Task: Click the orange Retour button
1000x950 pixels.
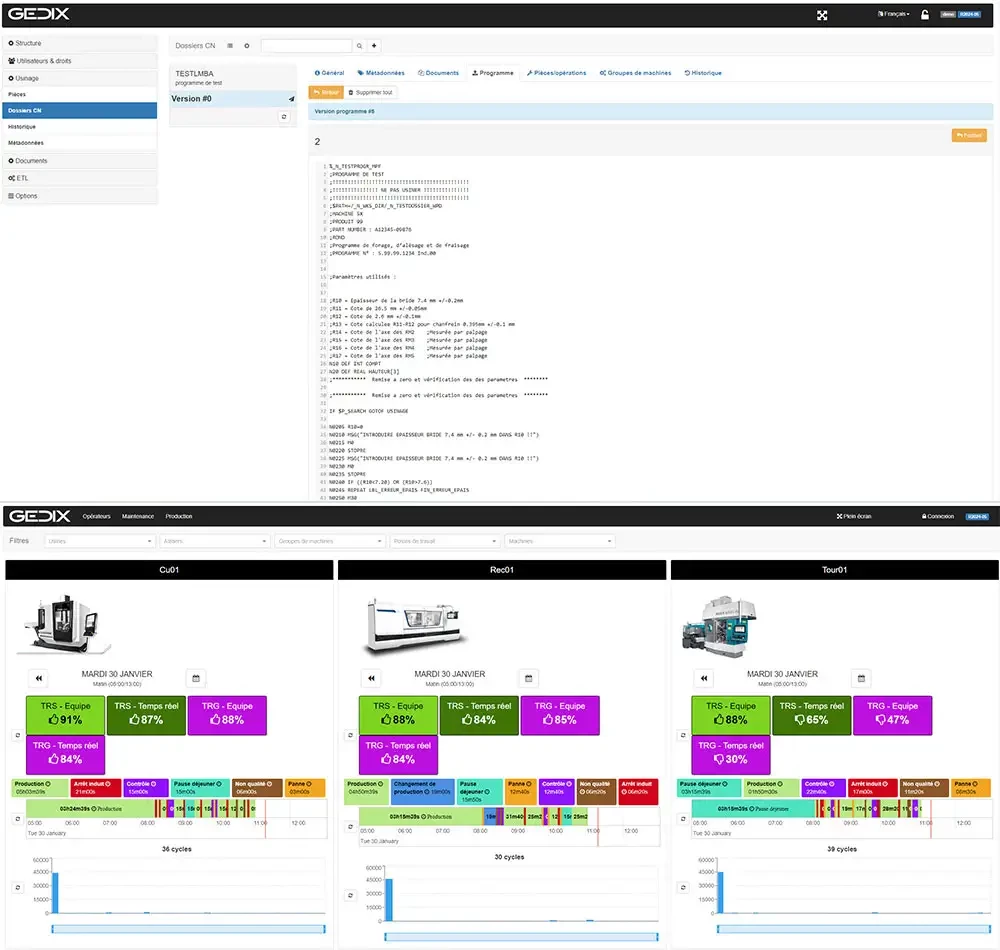Action: pyautogui.click(x=326, y=92)
